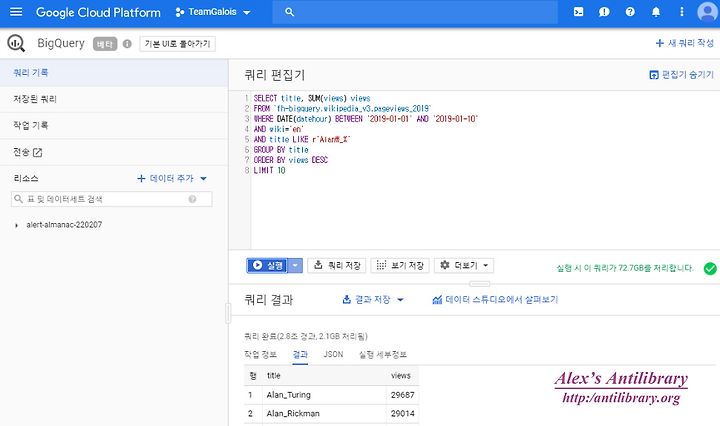Image resolution: width=720 pixels, height=426 pixels.
Task: Click the help icon in the dataset search field
Action: [x=192, y=199]
